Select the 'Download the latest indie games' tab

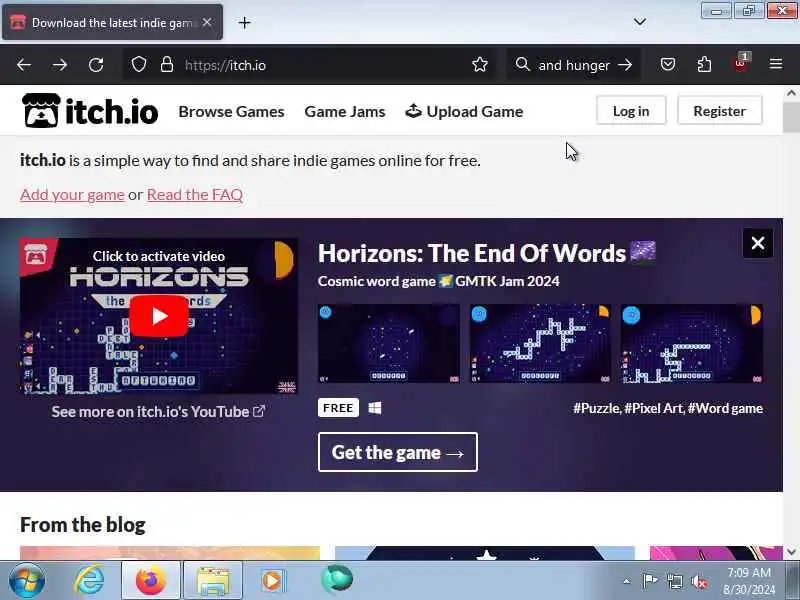[x=112, y=22]
